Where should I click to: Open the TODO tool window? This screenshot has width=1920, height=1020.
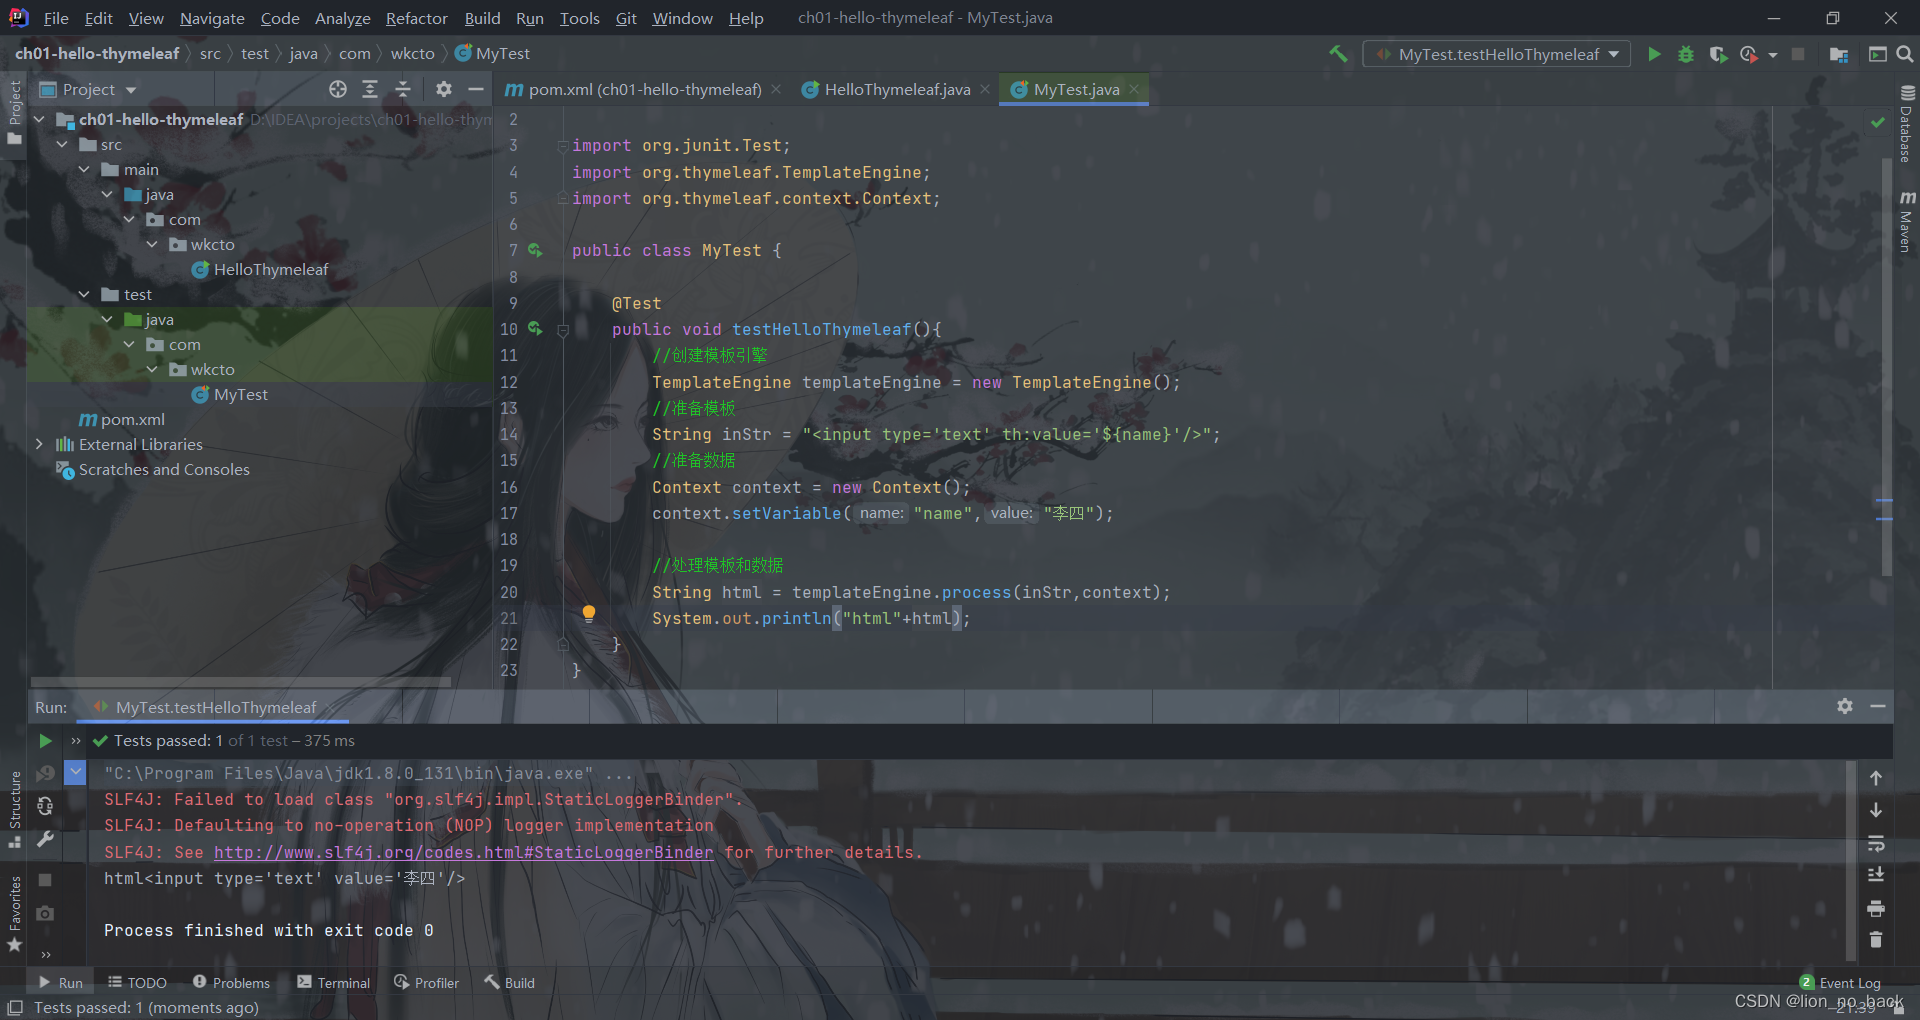137,983
